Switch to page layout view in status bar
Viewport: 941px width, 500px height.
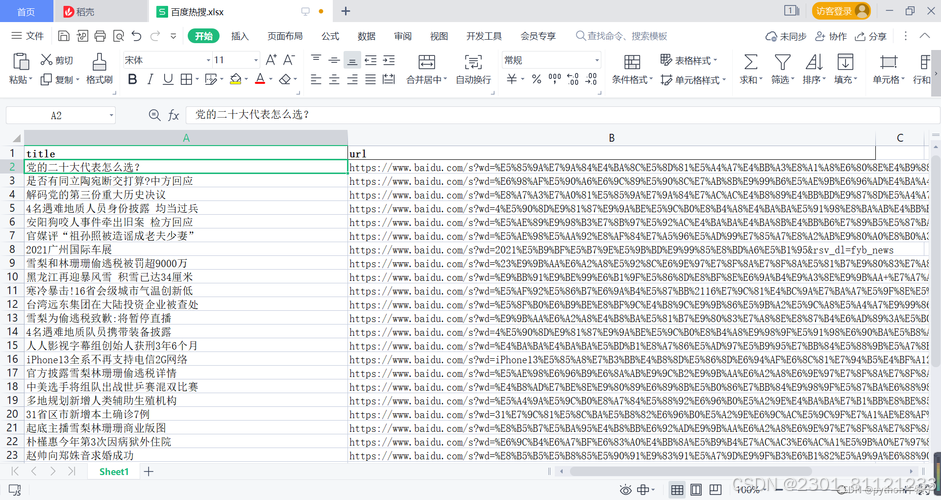coord(696,490)
